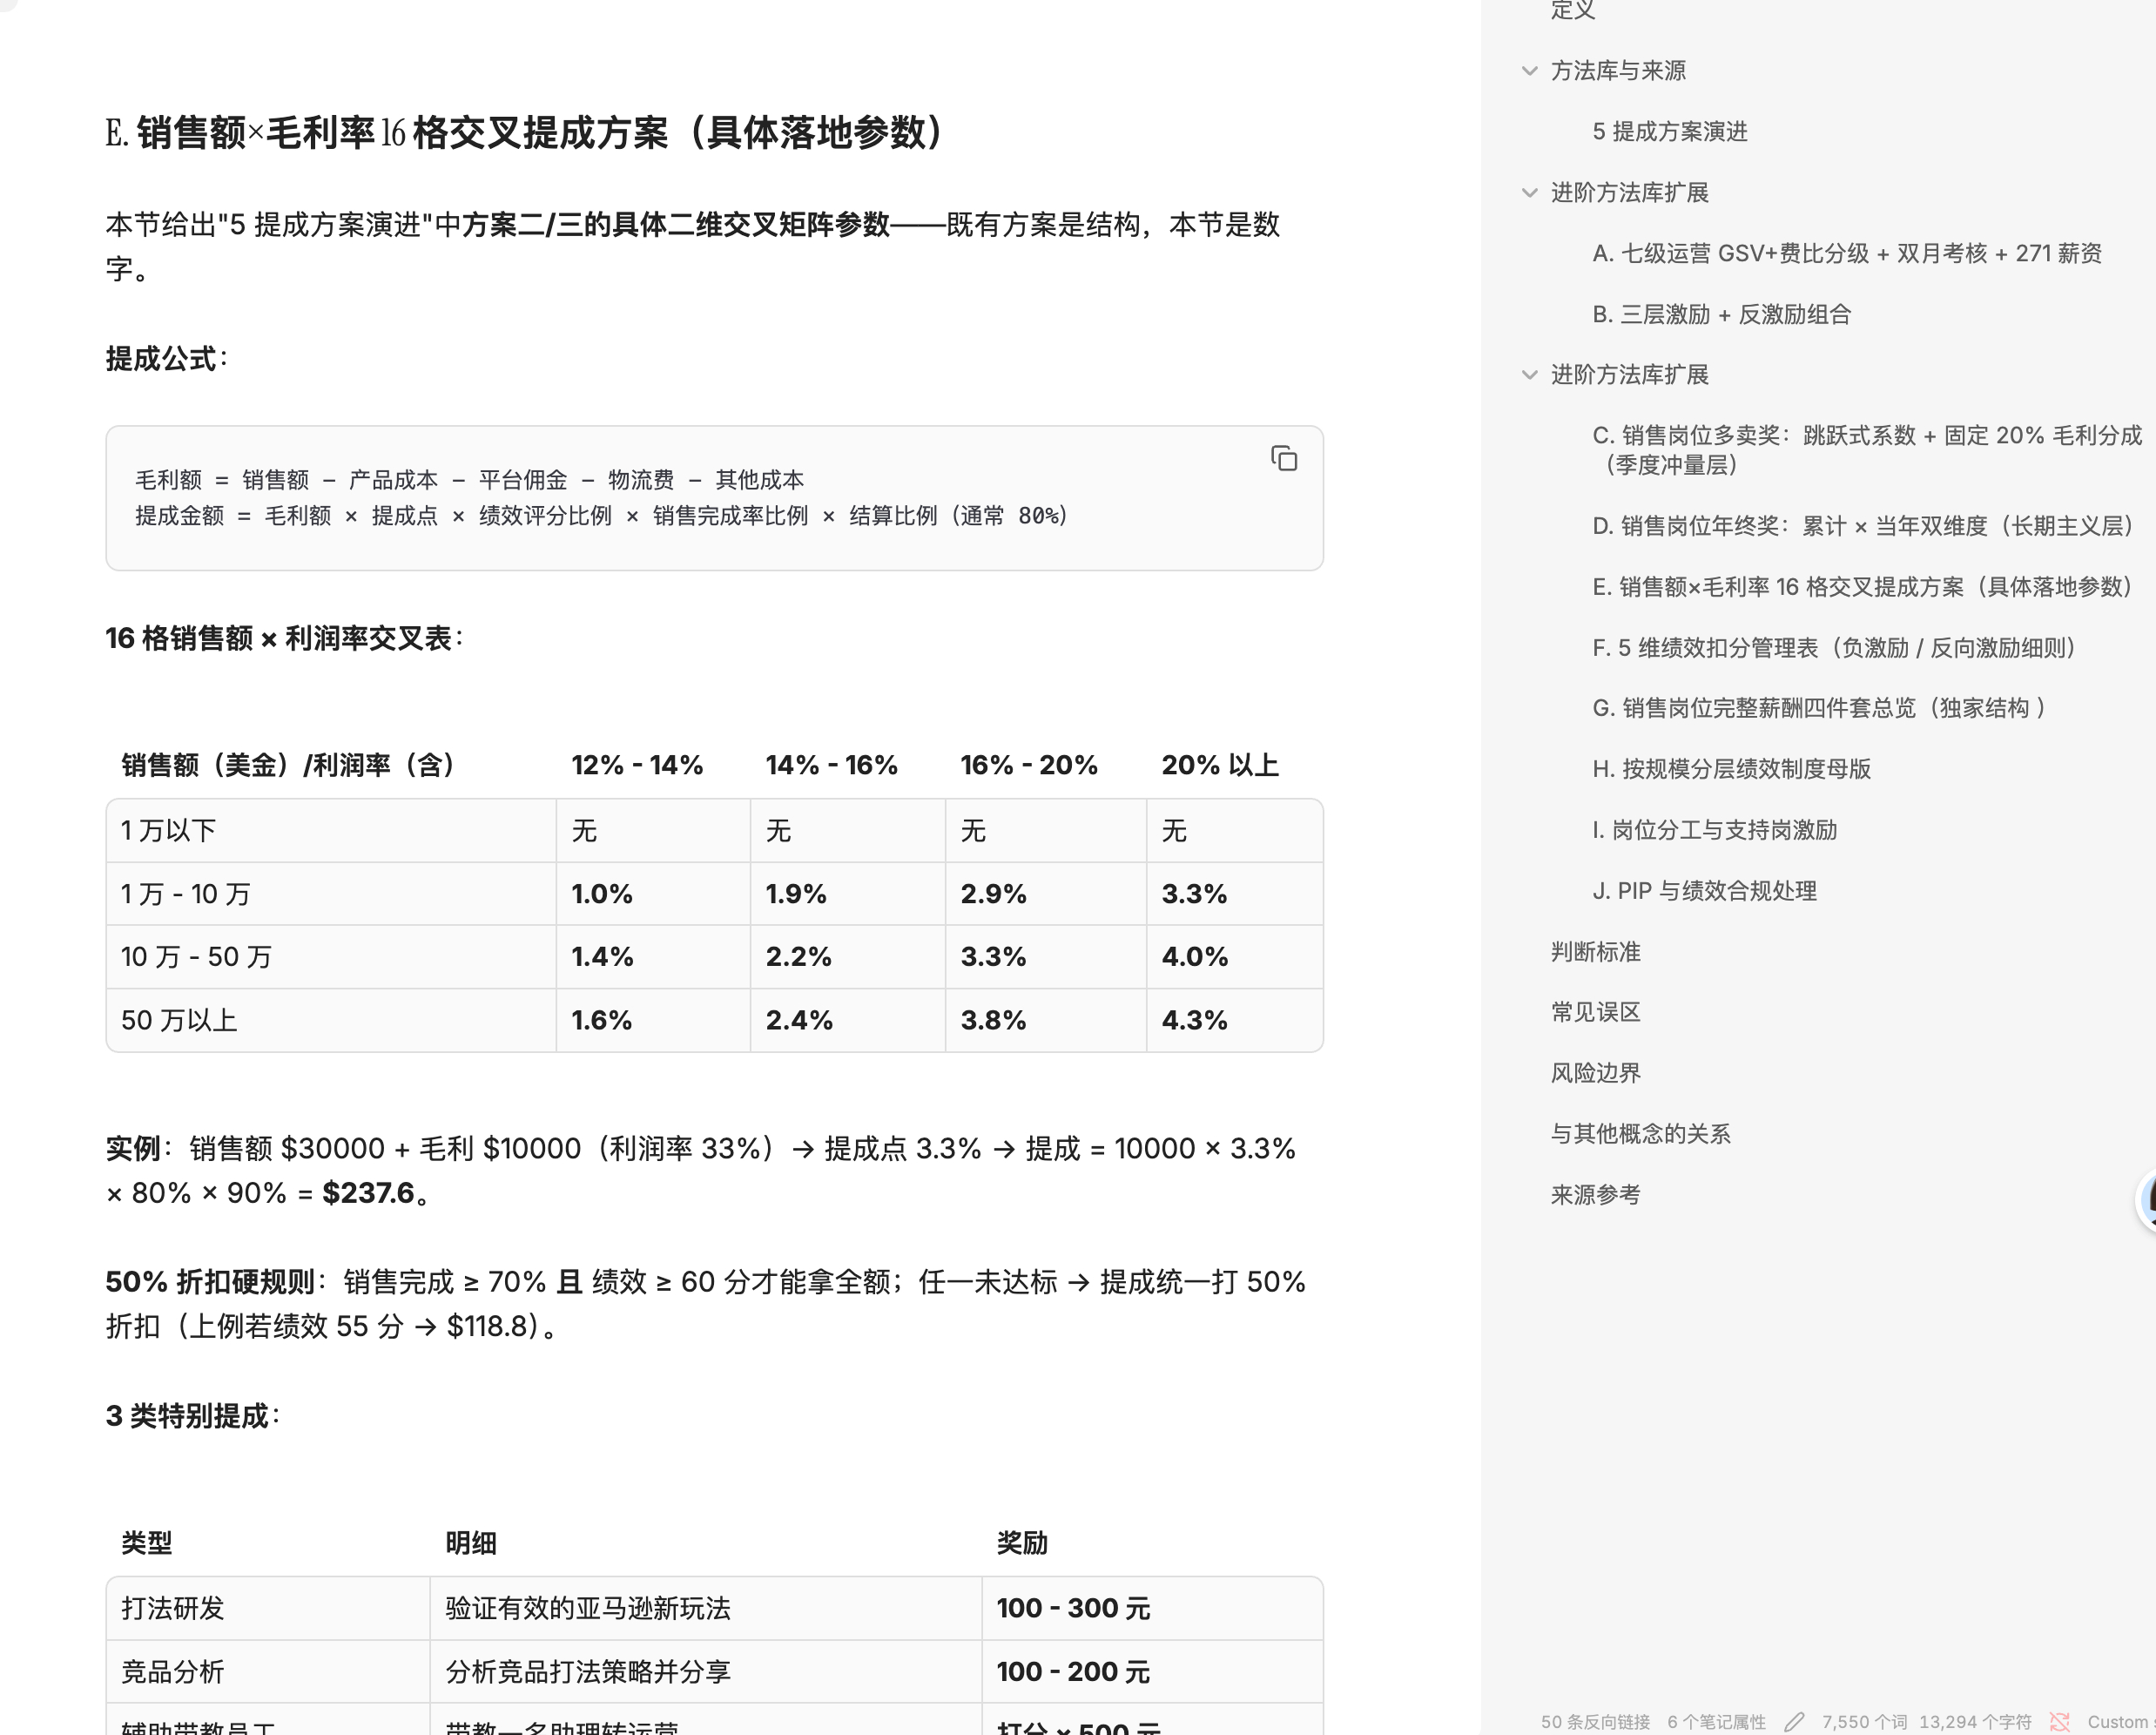Collapse the first 进阶方法库扩展 outline section
The width and height of the screenshot is (2156, 1735).
tap(1529, 193)
